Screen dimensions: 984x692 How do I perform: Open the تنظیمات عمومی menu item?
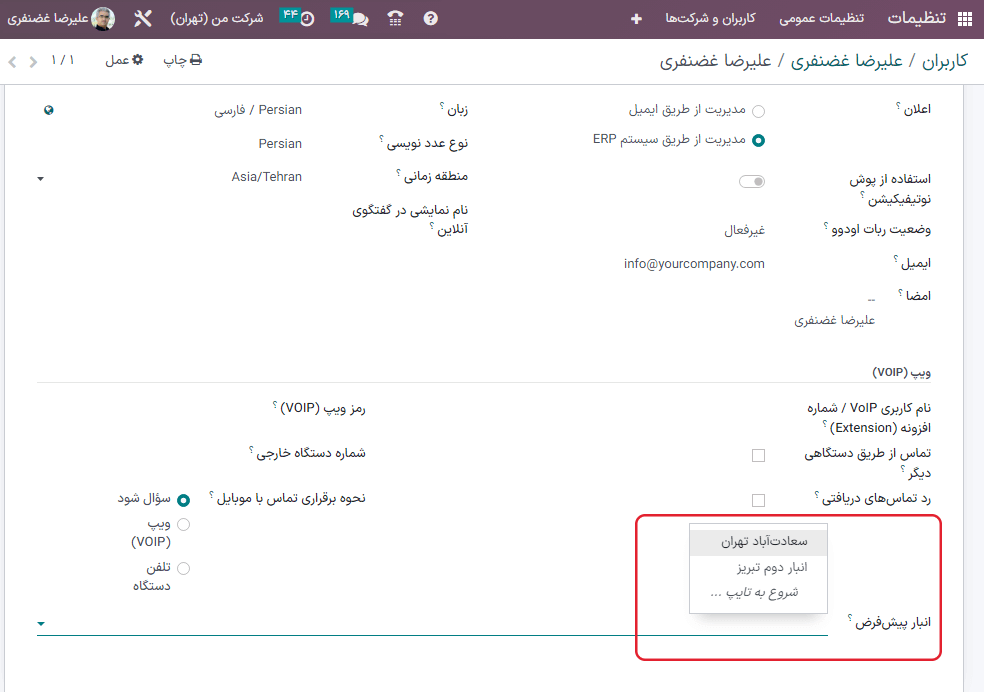tap(822, 18)
